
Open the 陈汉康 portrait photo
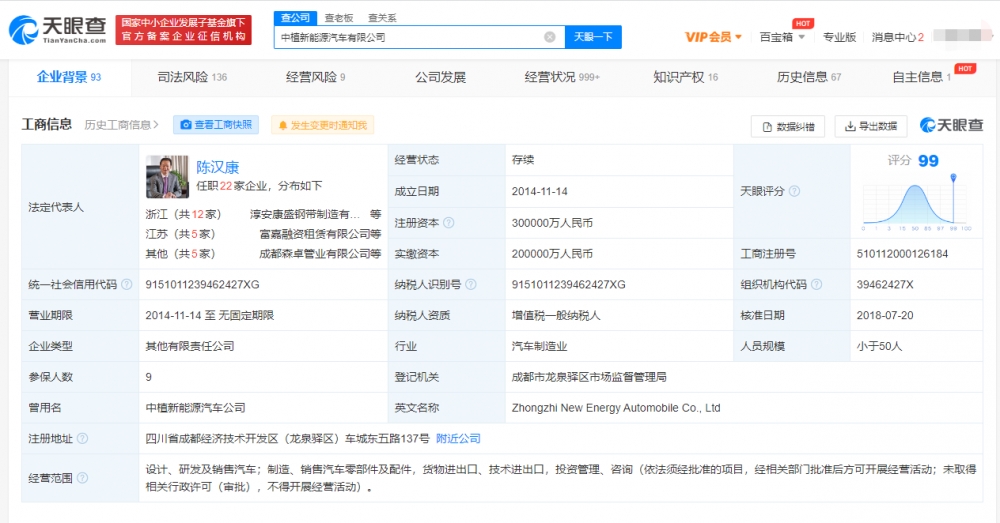pos(167,177)
